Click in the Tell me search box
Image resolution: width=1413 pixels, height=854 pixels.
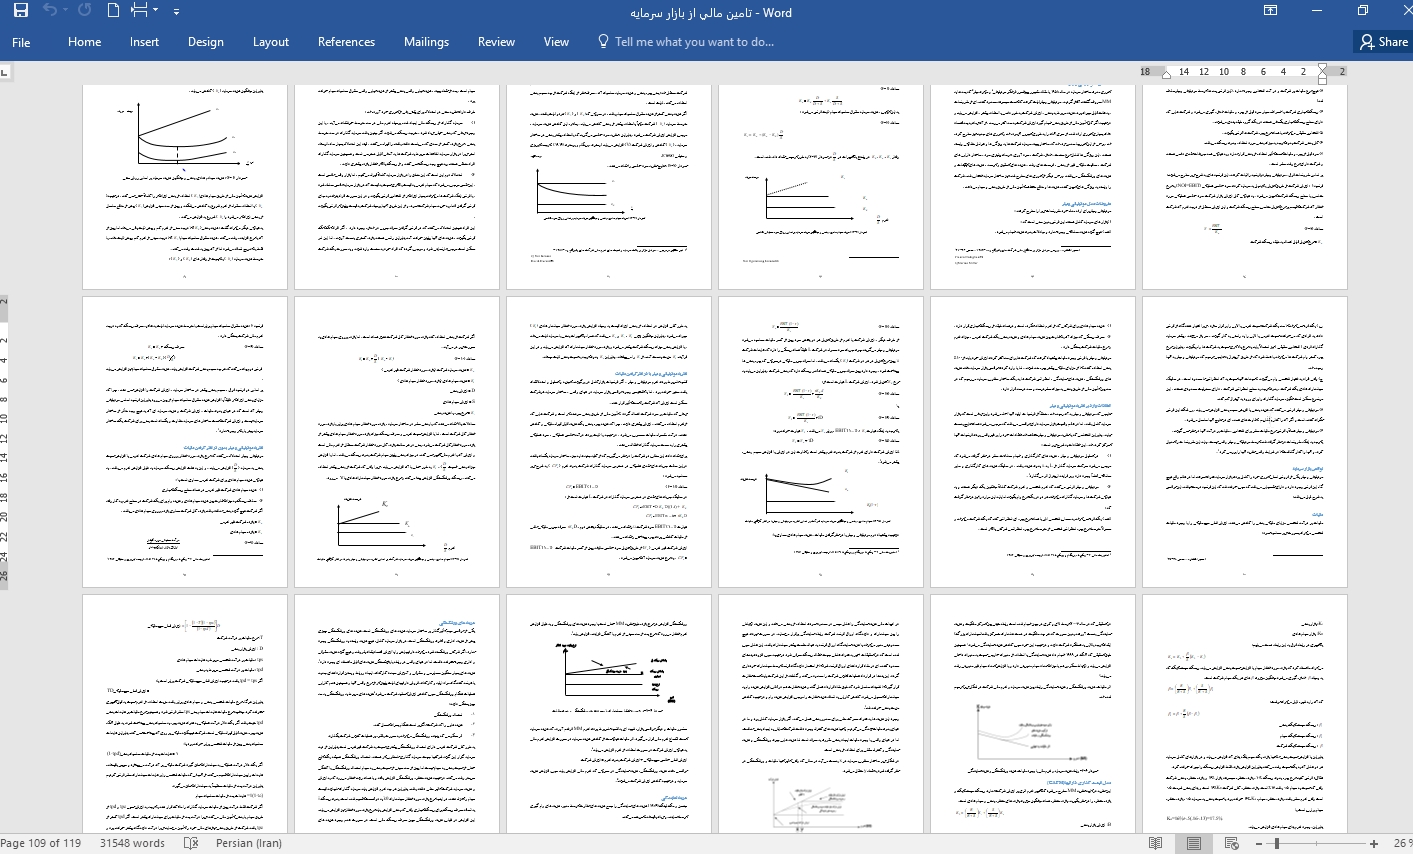pyautogui.click(x=693, y=42)
